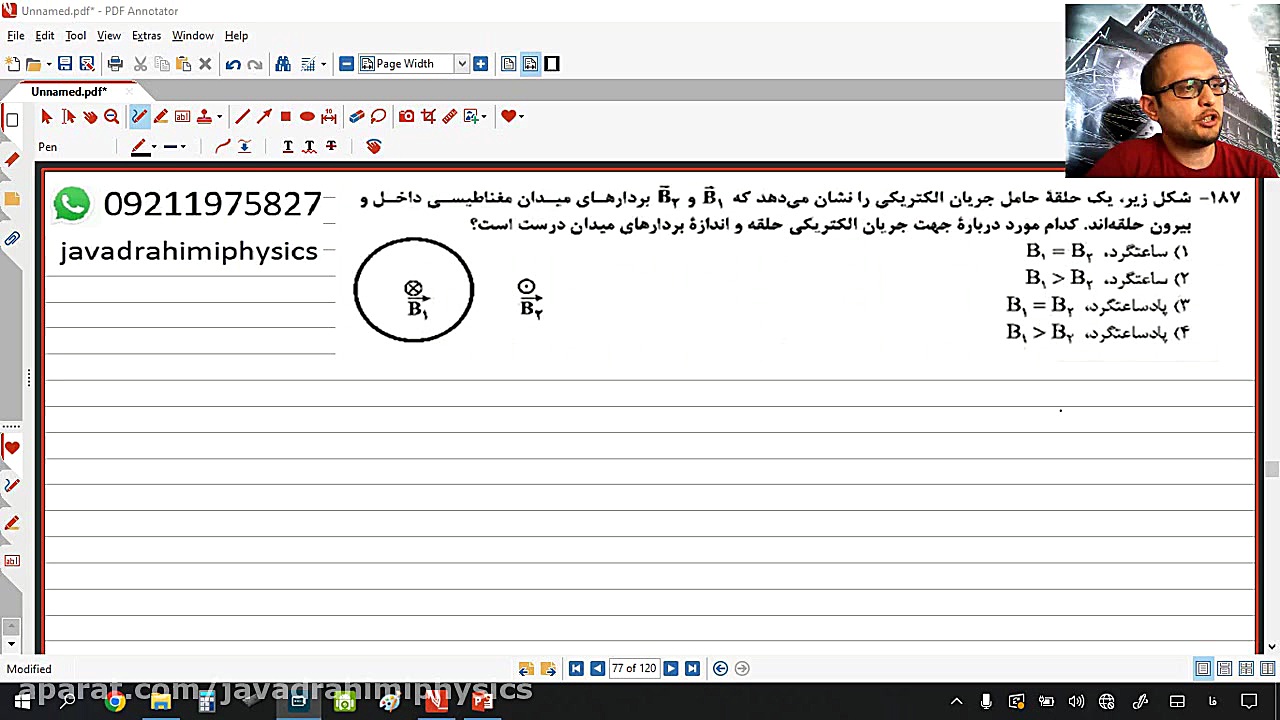Activate the Text box tool
Screen dimensions: 1280x720
[182, 116]
